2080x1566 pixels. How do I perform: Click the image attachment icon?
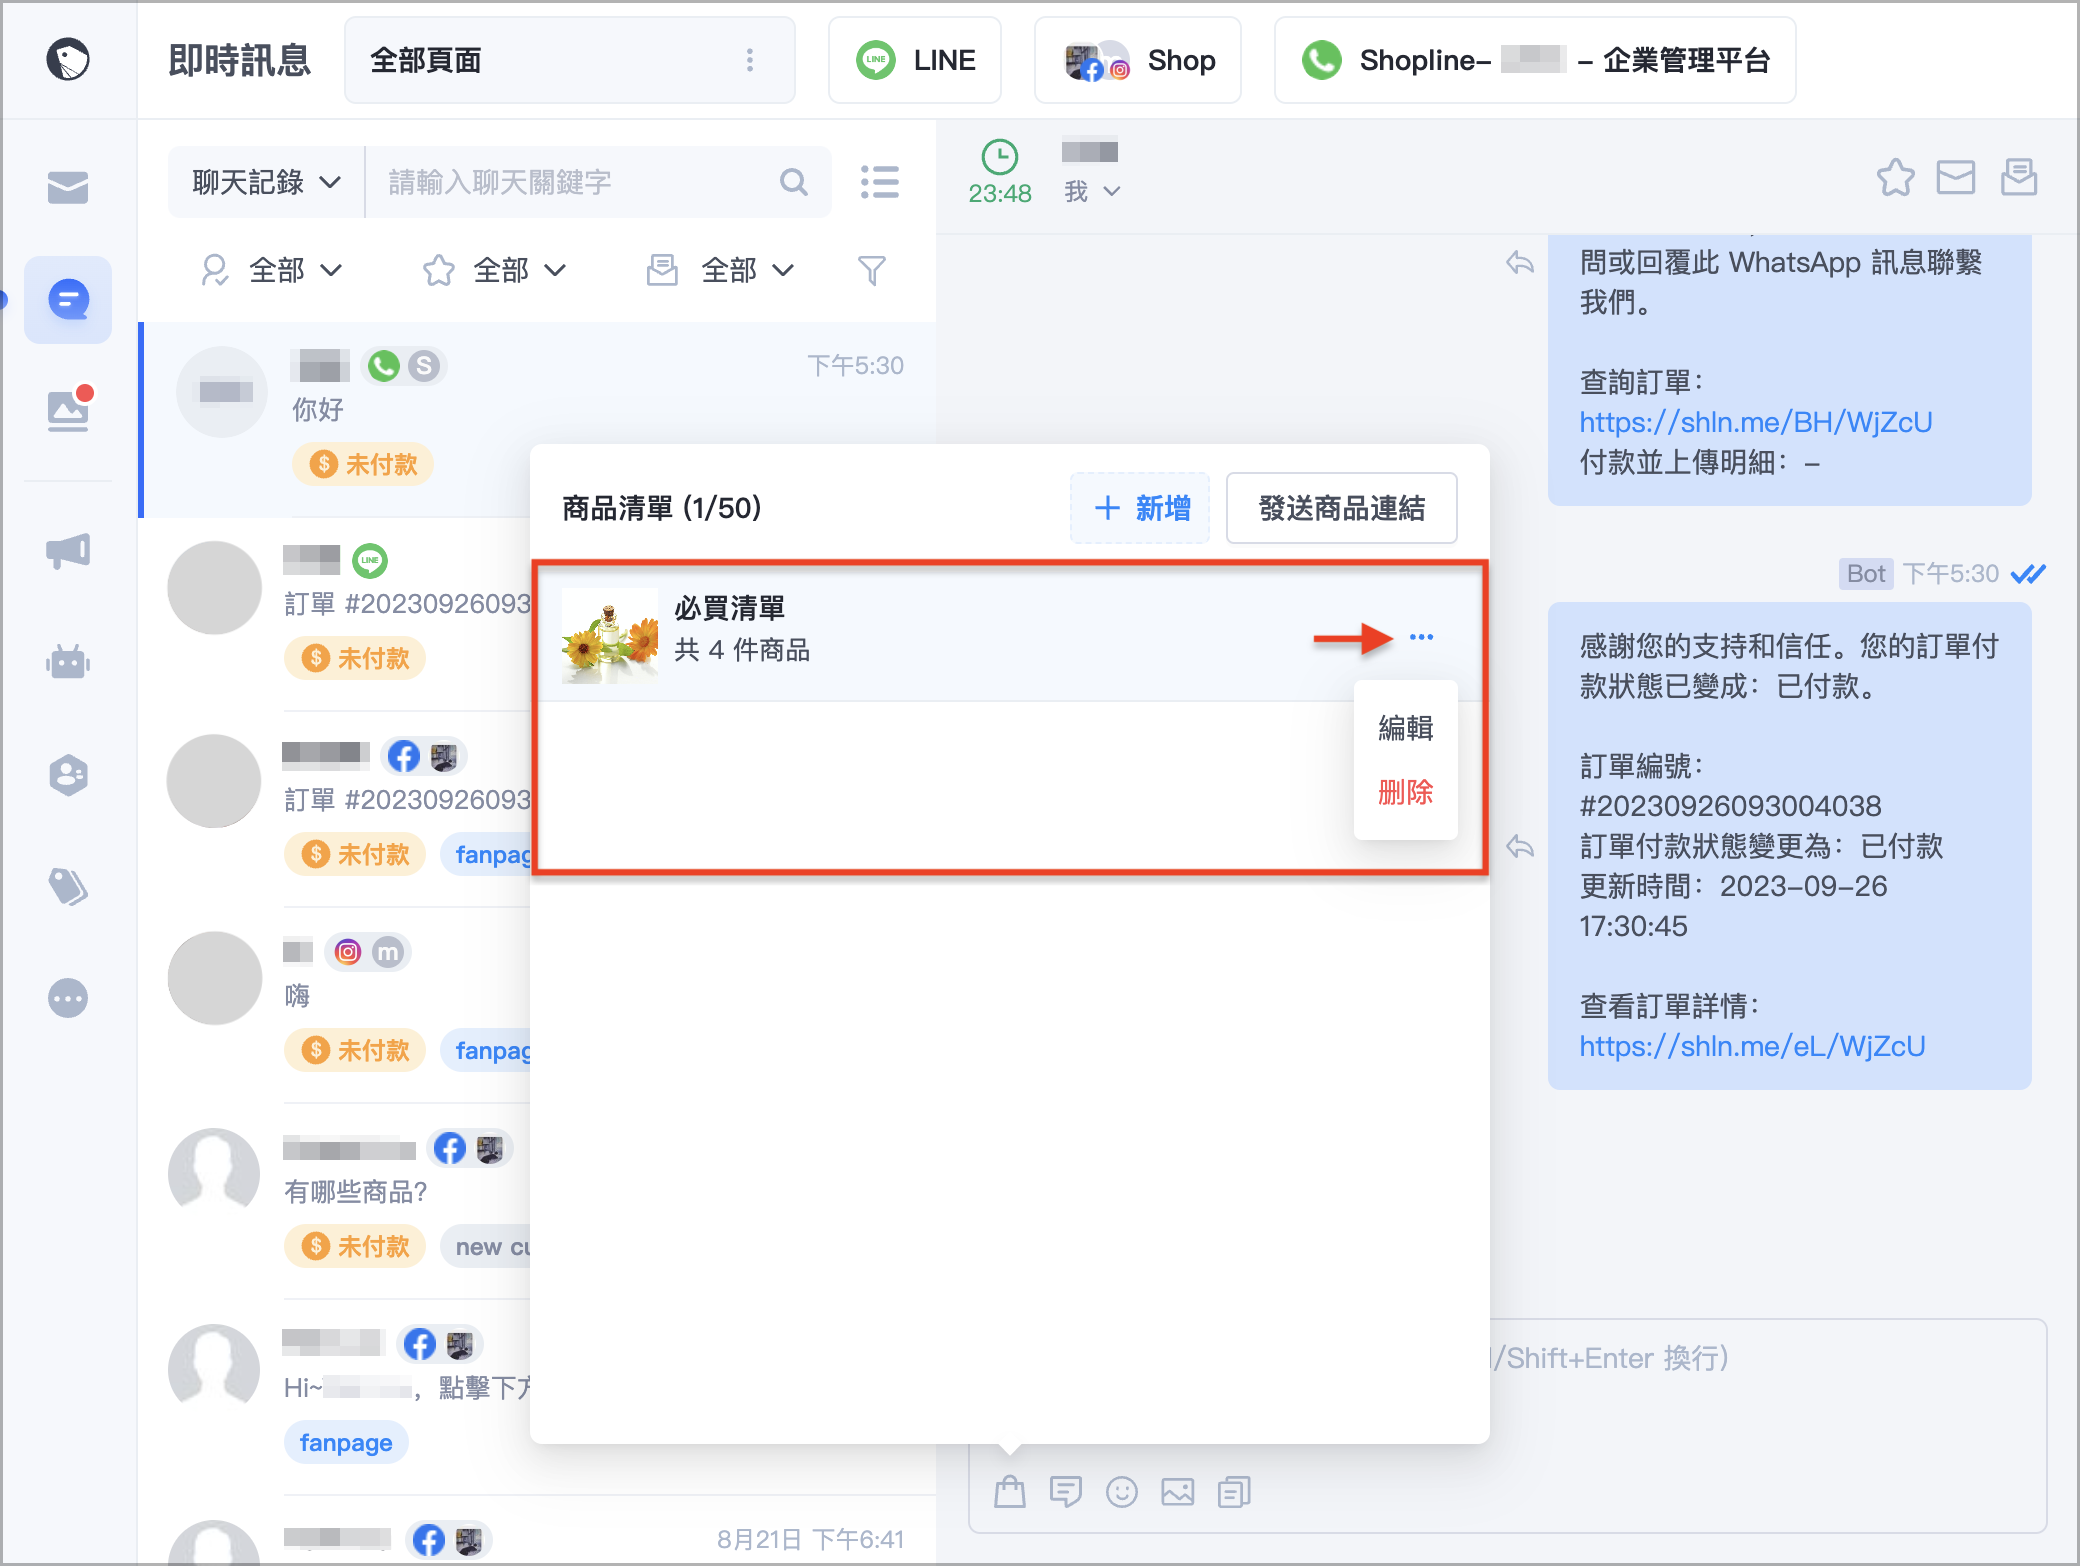click(1178, 1492)
